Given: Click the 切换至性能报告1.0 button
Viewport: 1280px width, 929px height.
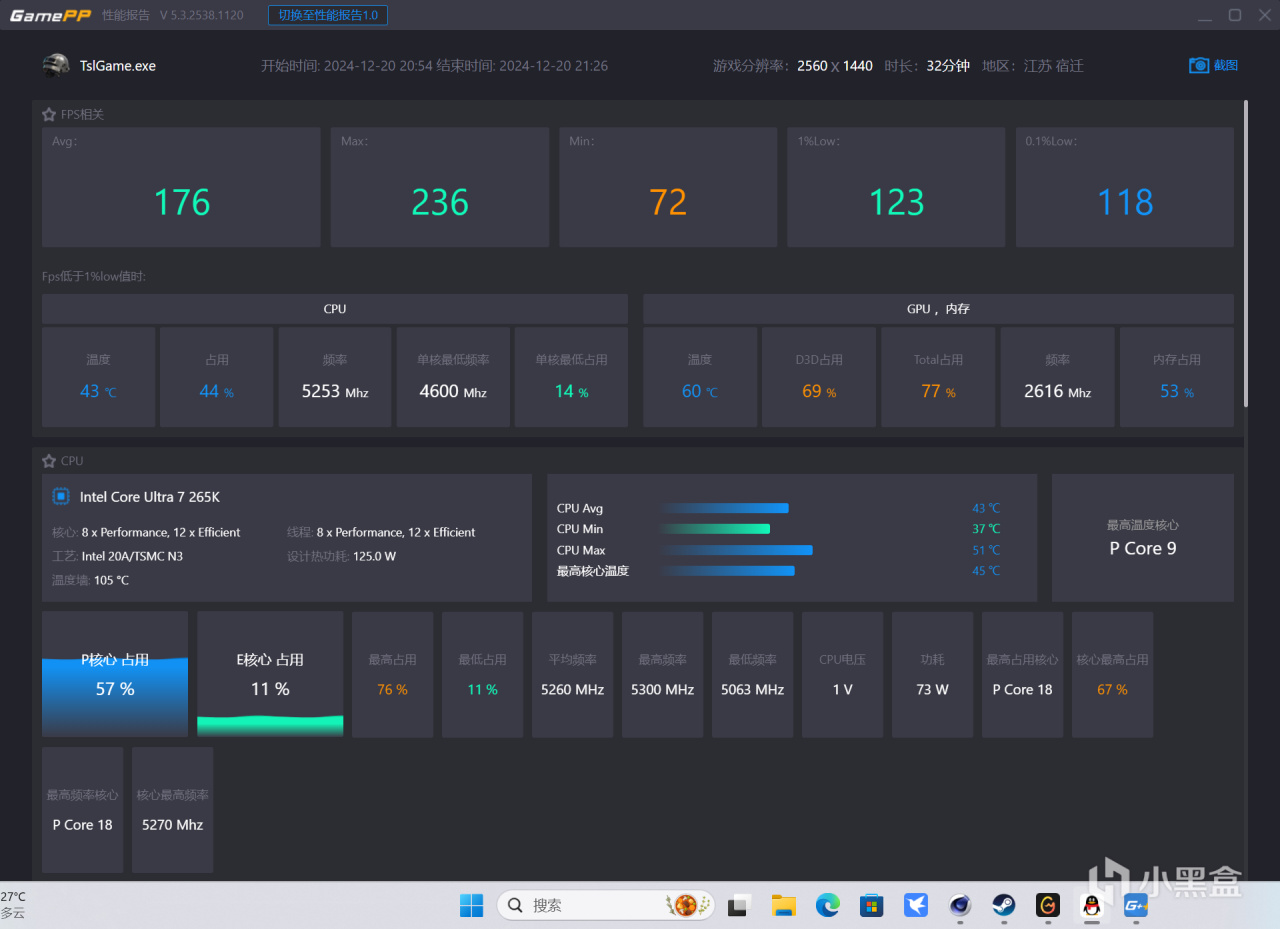Looking at the screenshot, I should (x=328, y=15).
